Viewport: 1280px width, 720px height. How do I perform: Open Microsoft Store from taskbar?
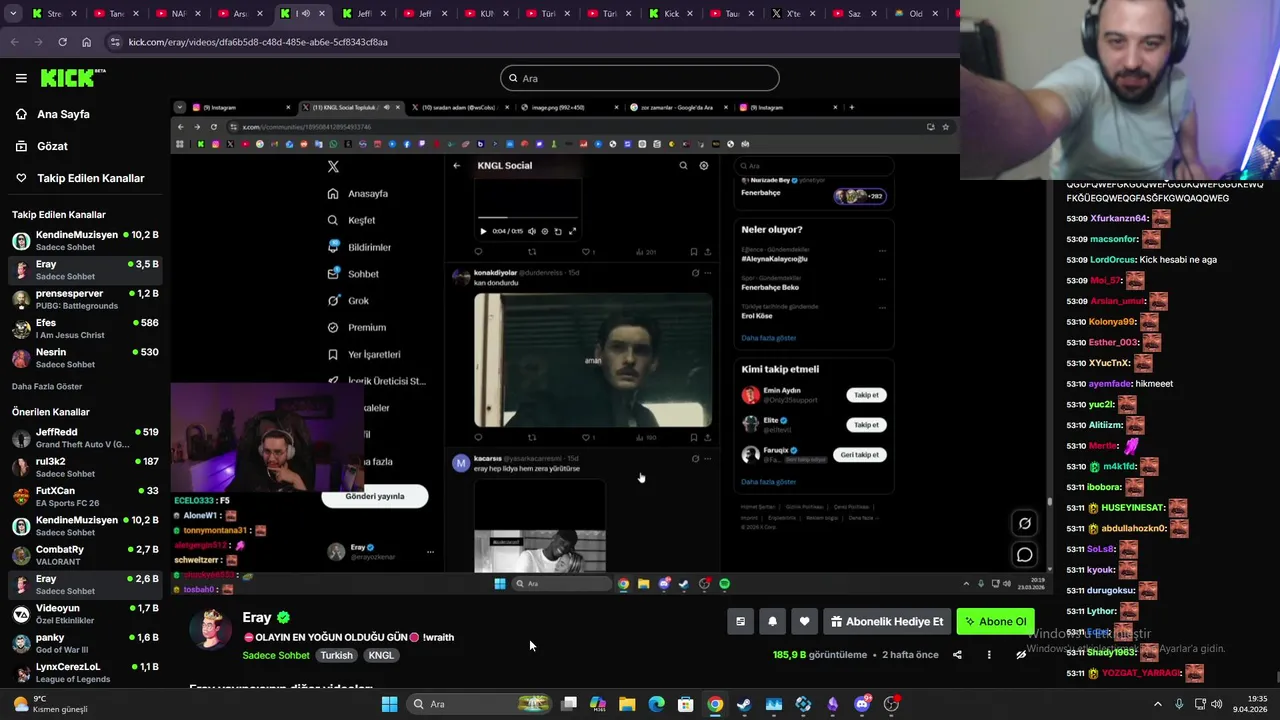click(686, 704)
